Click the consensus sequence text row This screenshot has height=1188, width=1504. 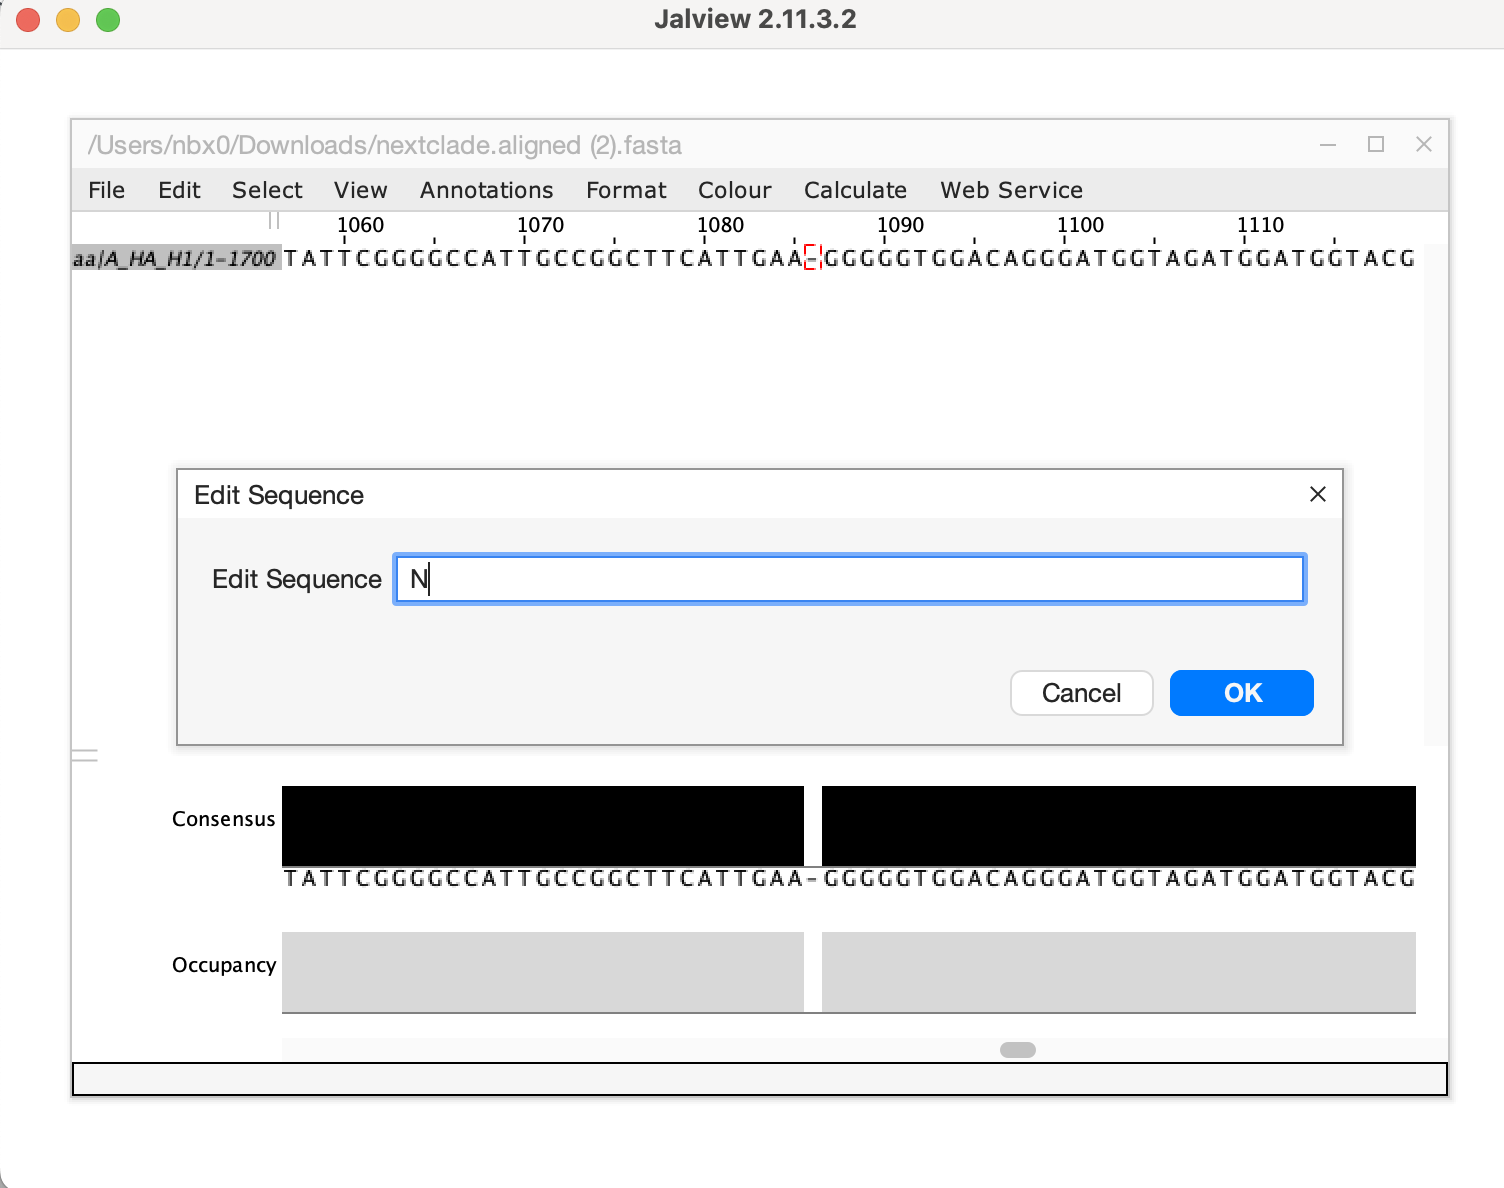pyautogui.click(x=849, y=879)
